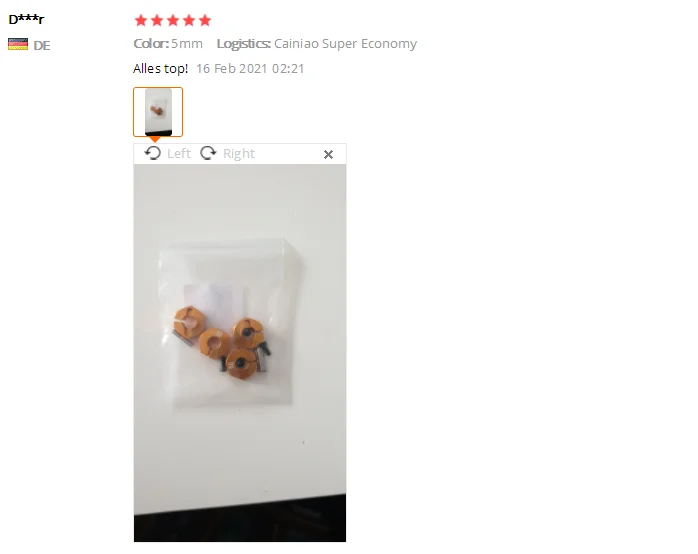Click the orange pointer arrow below the thumbnail
The width and height of the screenshot is (698, 554).
(155, 140)
